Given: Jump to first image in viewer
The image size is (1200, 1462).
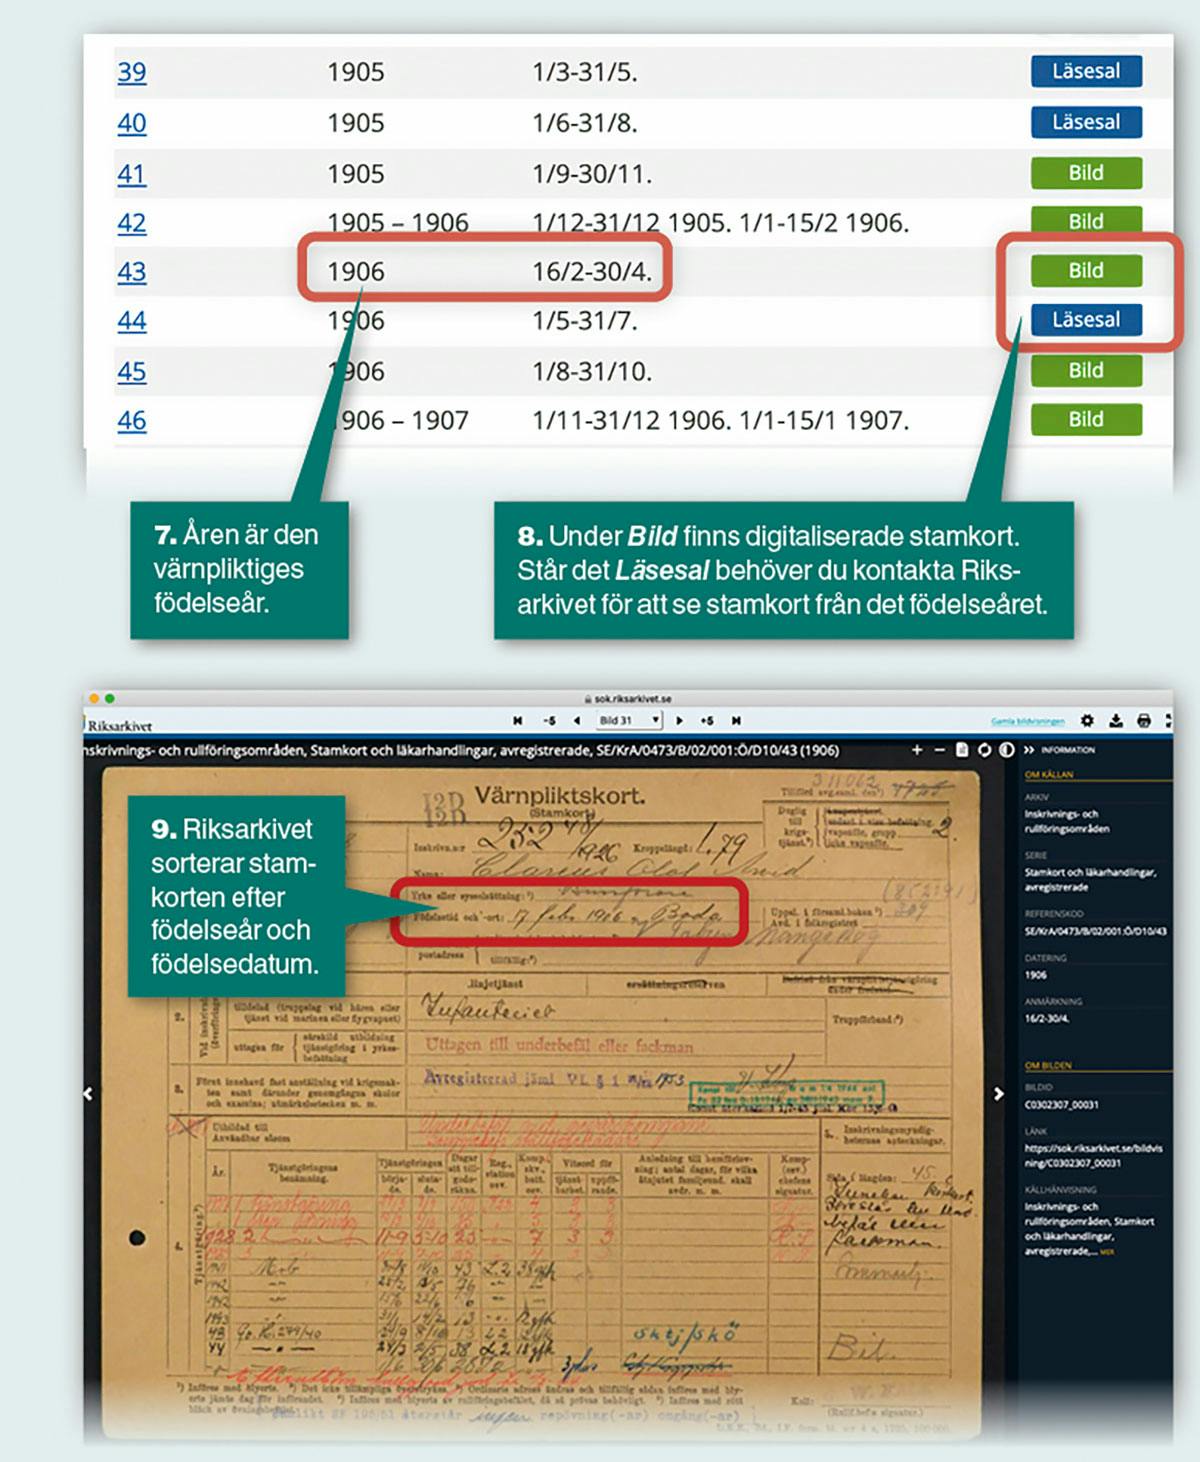Looking at the screenshot, I should point(517,720).
